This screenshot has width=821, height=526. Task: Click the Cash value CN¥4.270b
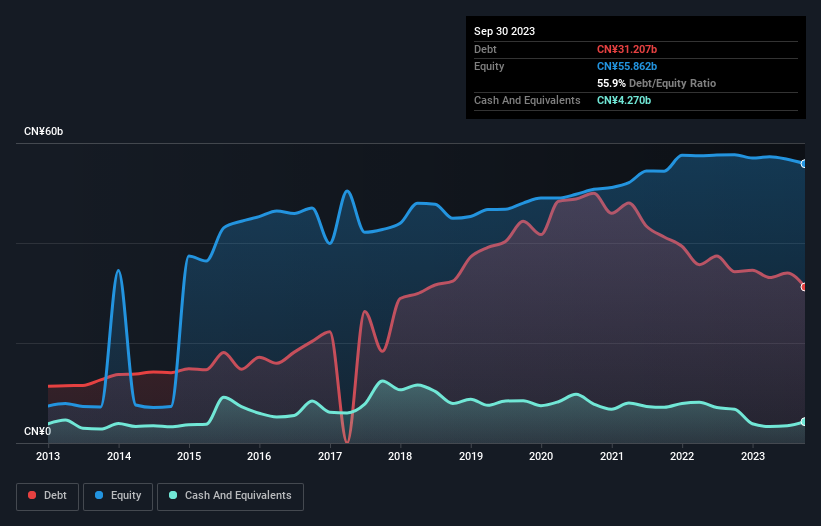624,100
